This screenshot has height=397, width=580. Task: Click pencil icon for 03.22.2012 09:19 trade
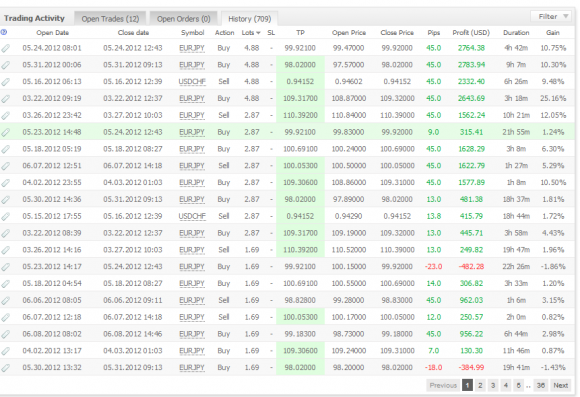[x=6, y=99]
